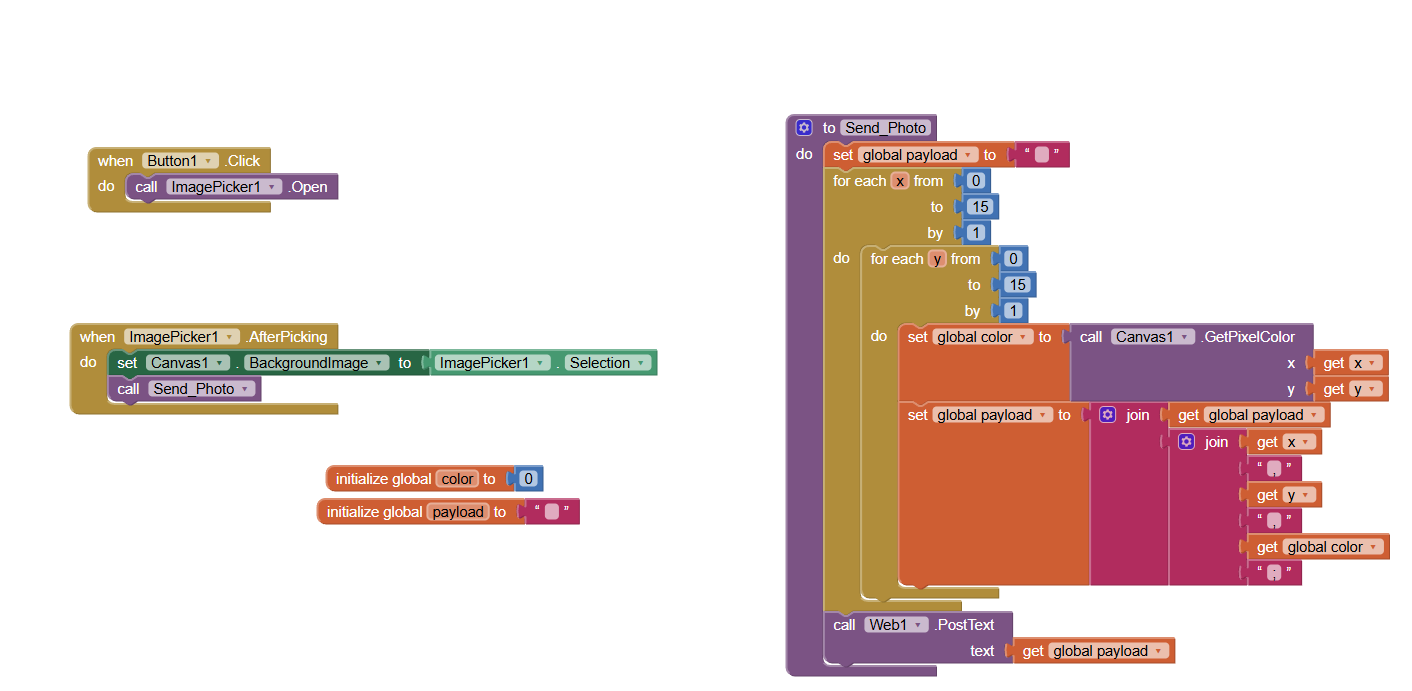Image resolution: width=1412 pixels, height=691 pixels.
Task: Click gear icon on the nested join block
Action: click(x=1186, y=442)
